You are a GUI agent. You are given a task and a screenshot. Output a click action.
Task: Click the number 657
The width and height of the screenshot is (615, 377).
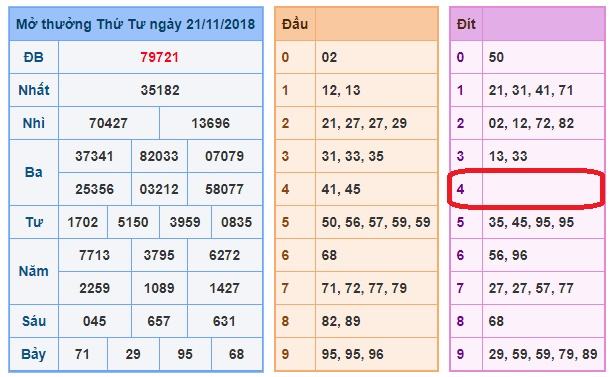(x=159, y=321)
